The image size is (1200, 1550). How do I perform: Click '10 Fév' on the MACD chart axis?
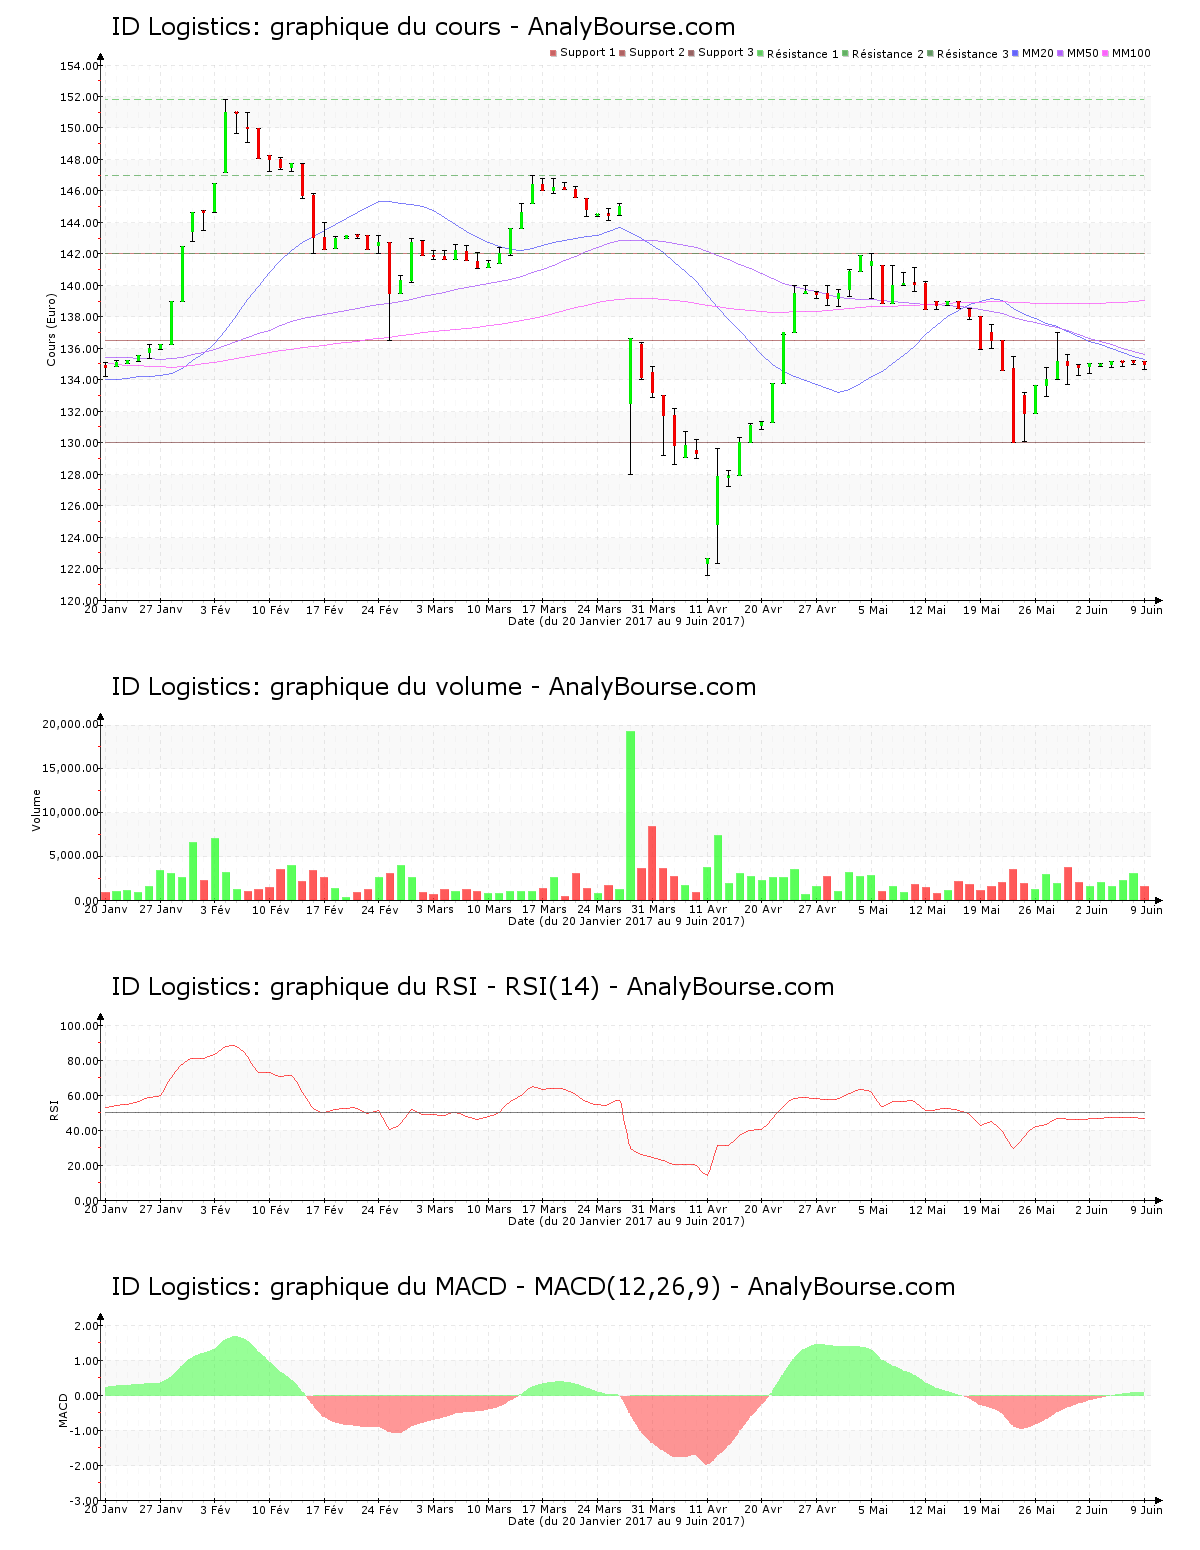[270, 1510]
